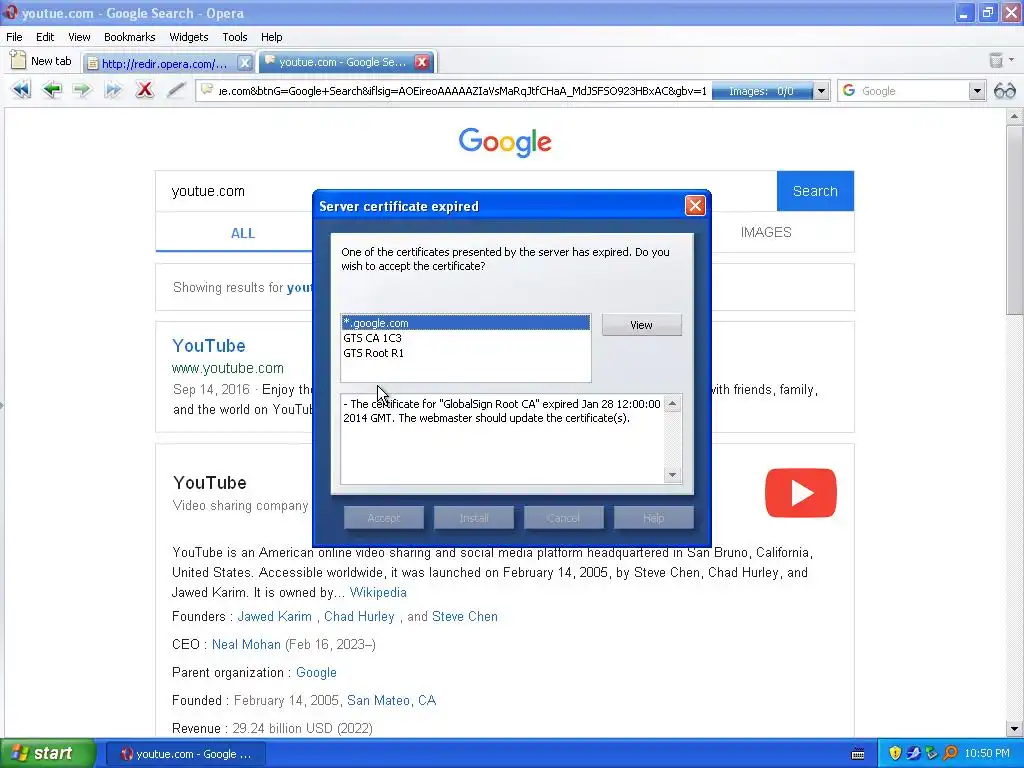The height and width of the screenshot is (768, 1024).
Task: Install the certificate
Action: [473, 518]
